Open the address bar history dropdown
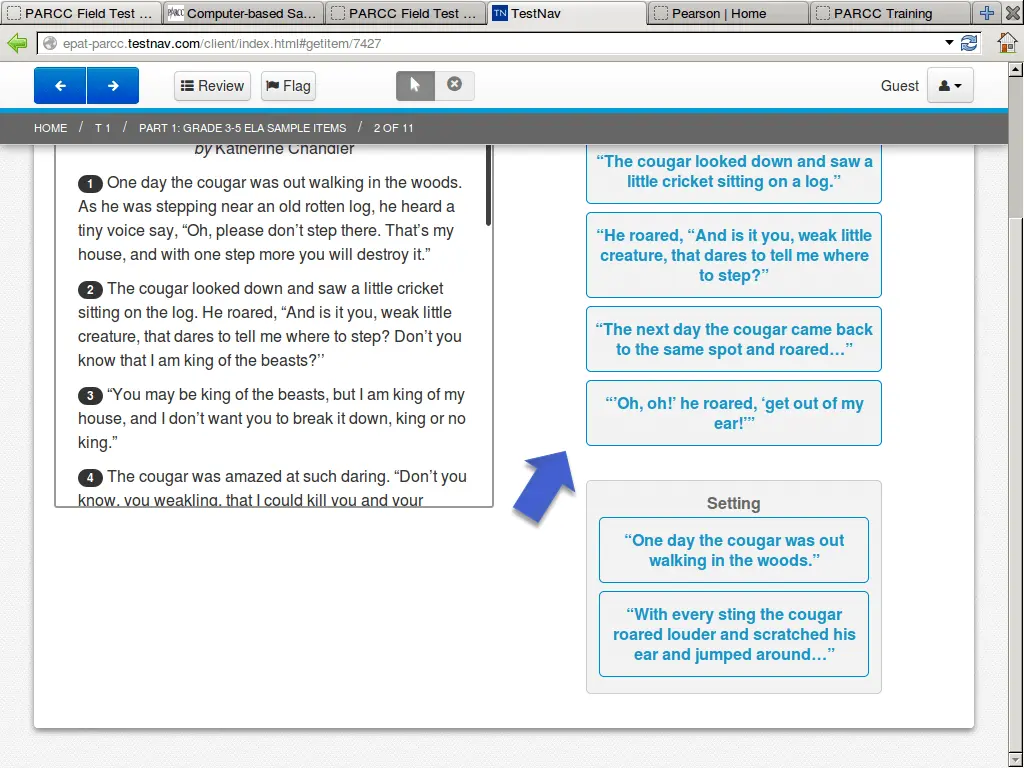This screenshot has height=768, width=1024. click(x=950, y=43)
